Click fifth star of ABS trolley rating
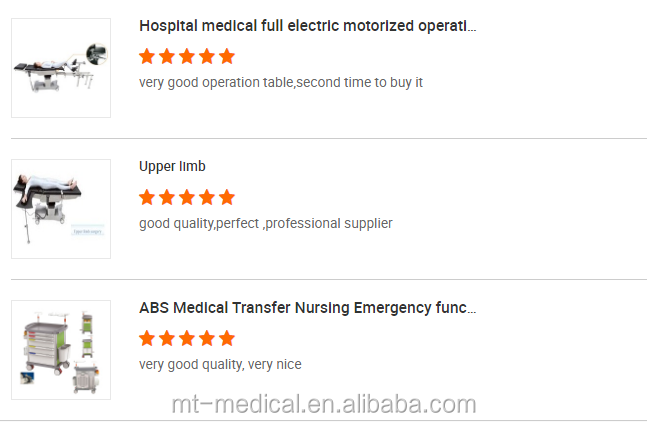This screenshot has width=647, height=422. (x=227, y=338)
